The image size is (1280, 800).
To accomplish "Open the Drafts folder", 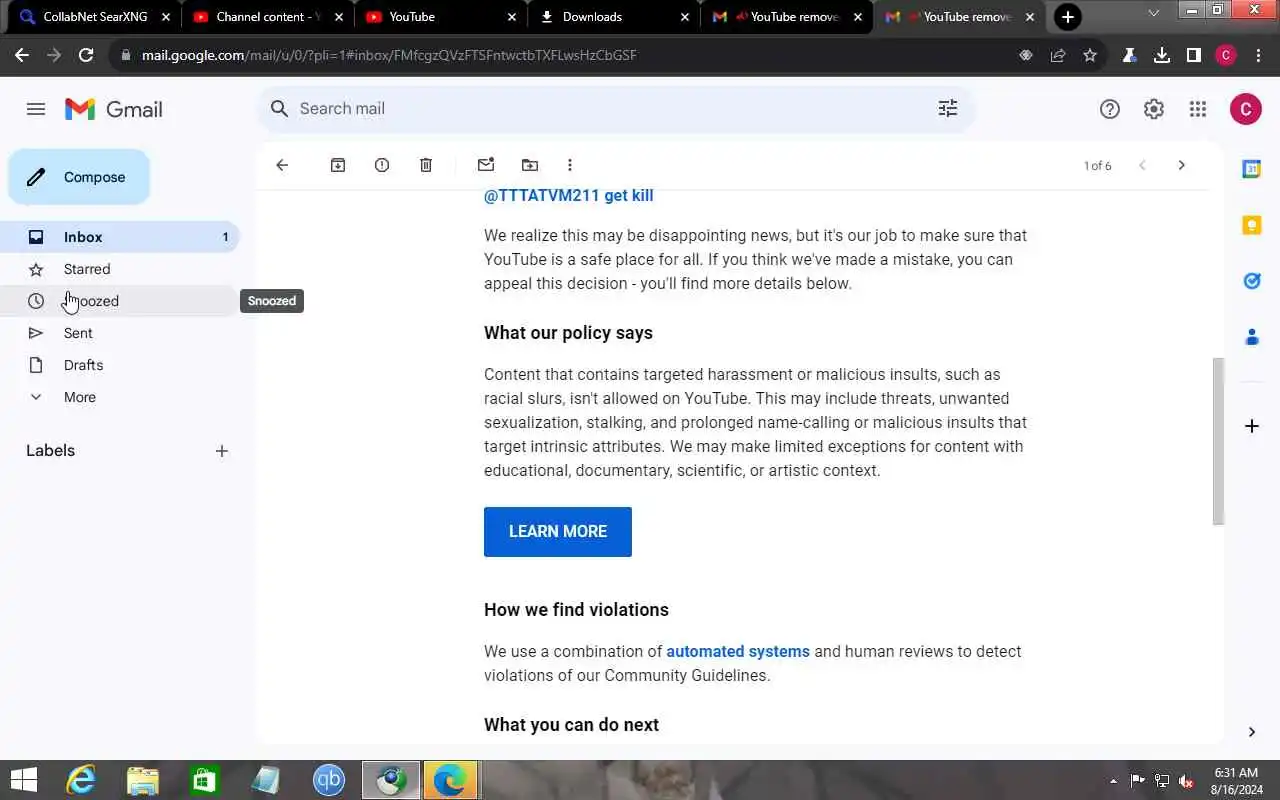I will 120,365.
